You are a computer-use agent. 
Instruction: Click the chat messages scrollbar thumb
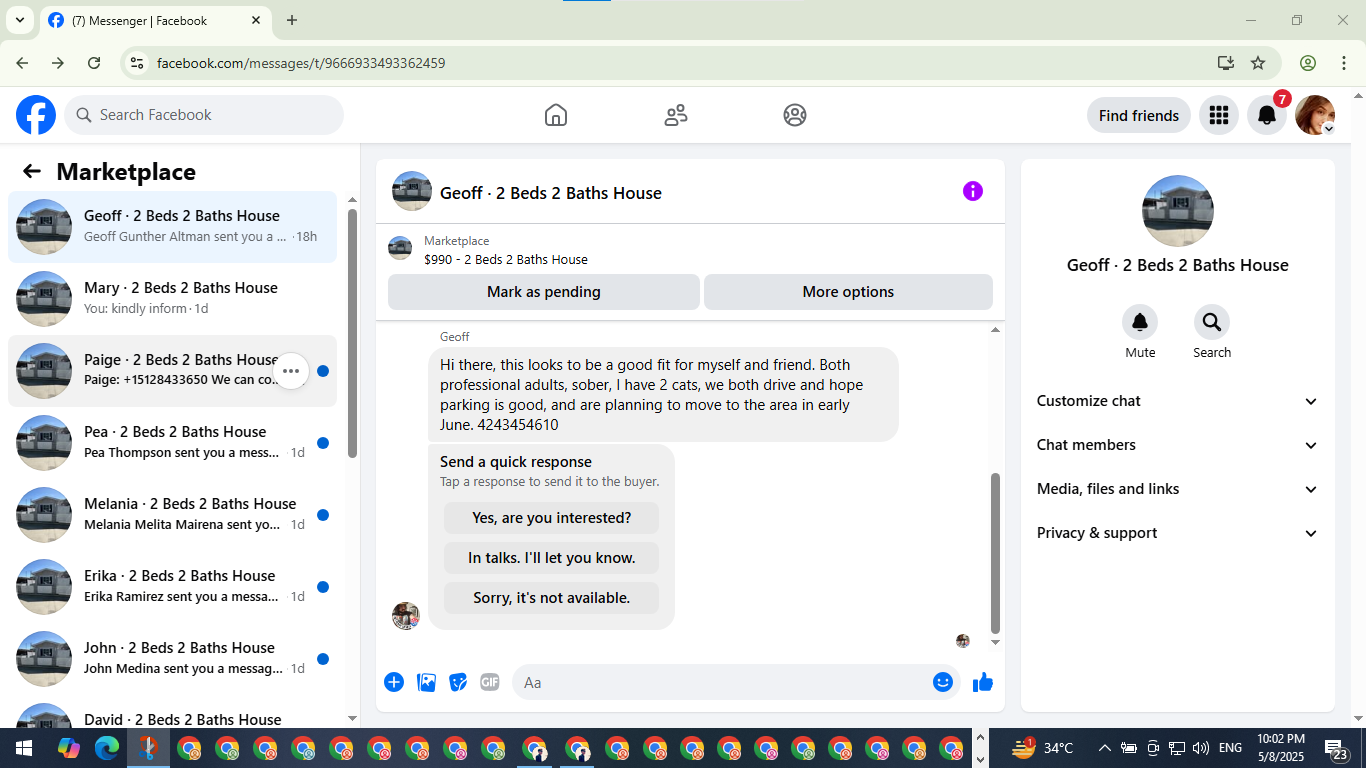pos(995,552)
